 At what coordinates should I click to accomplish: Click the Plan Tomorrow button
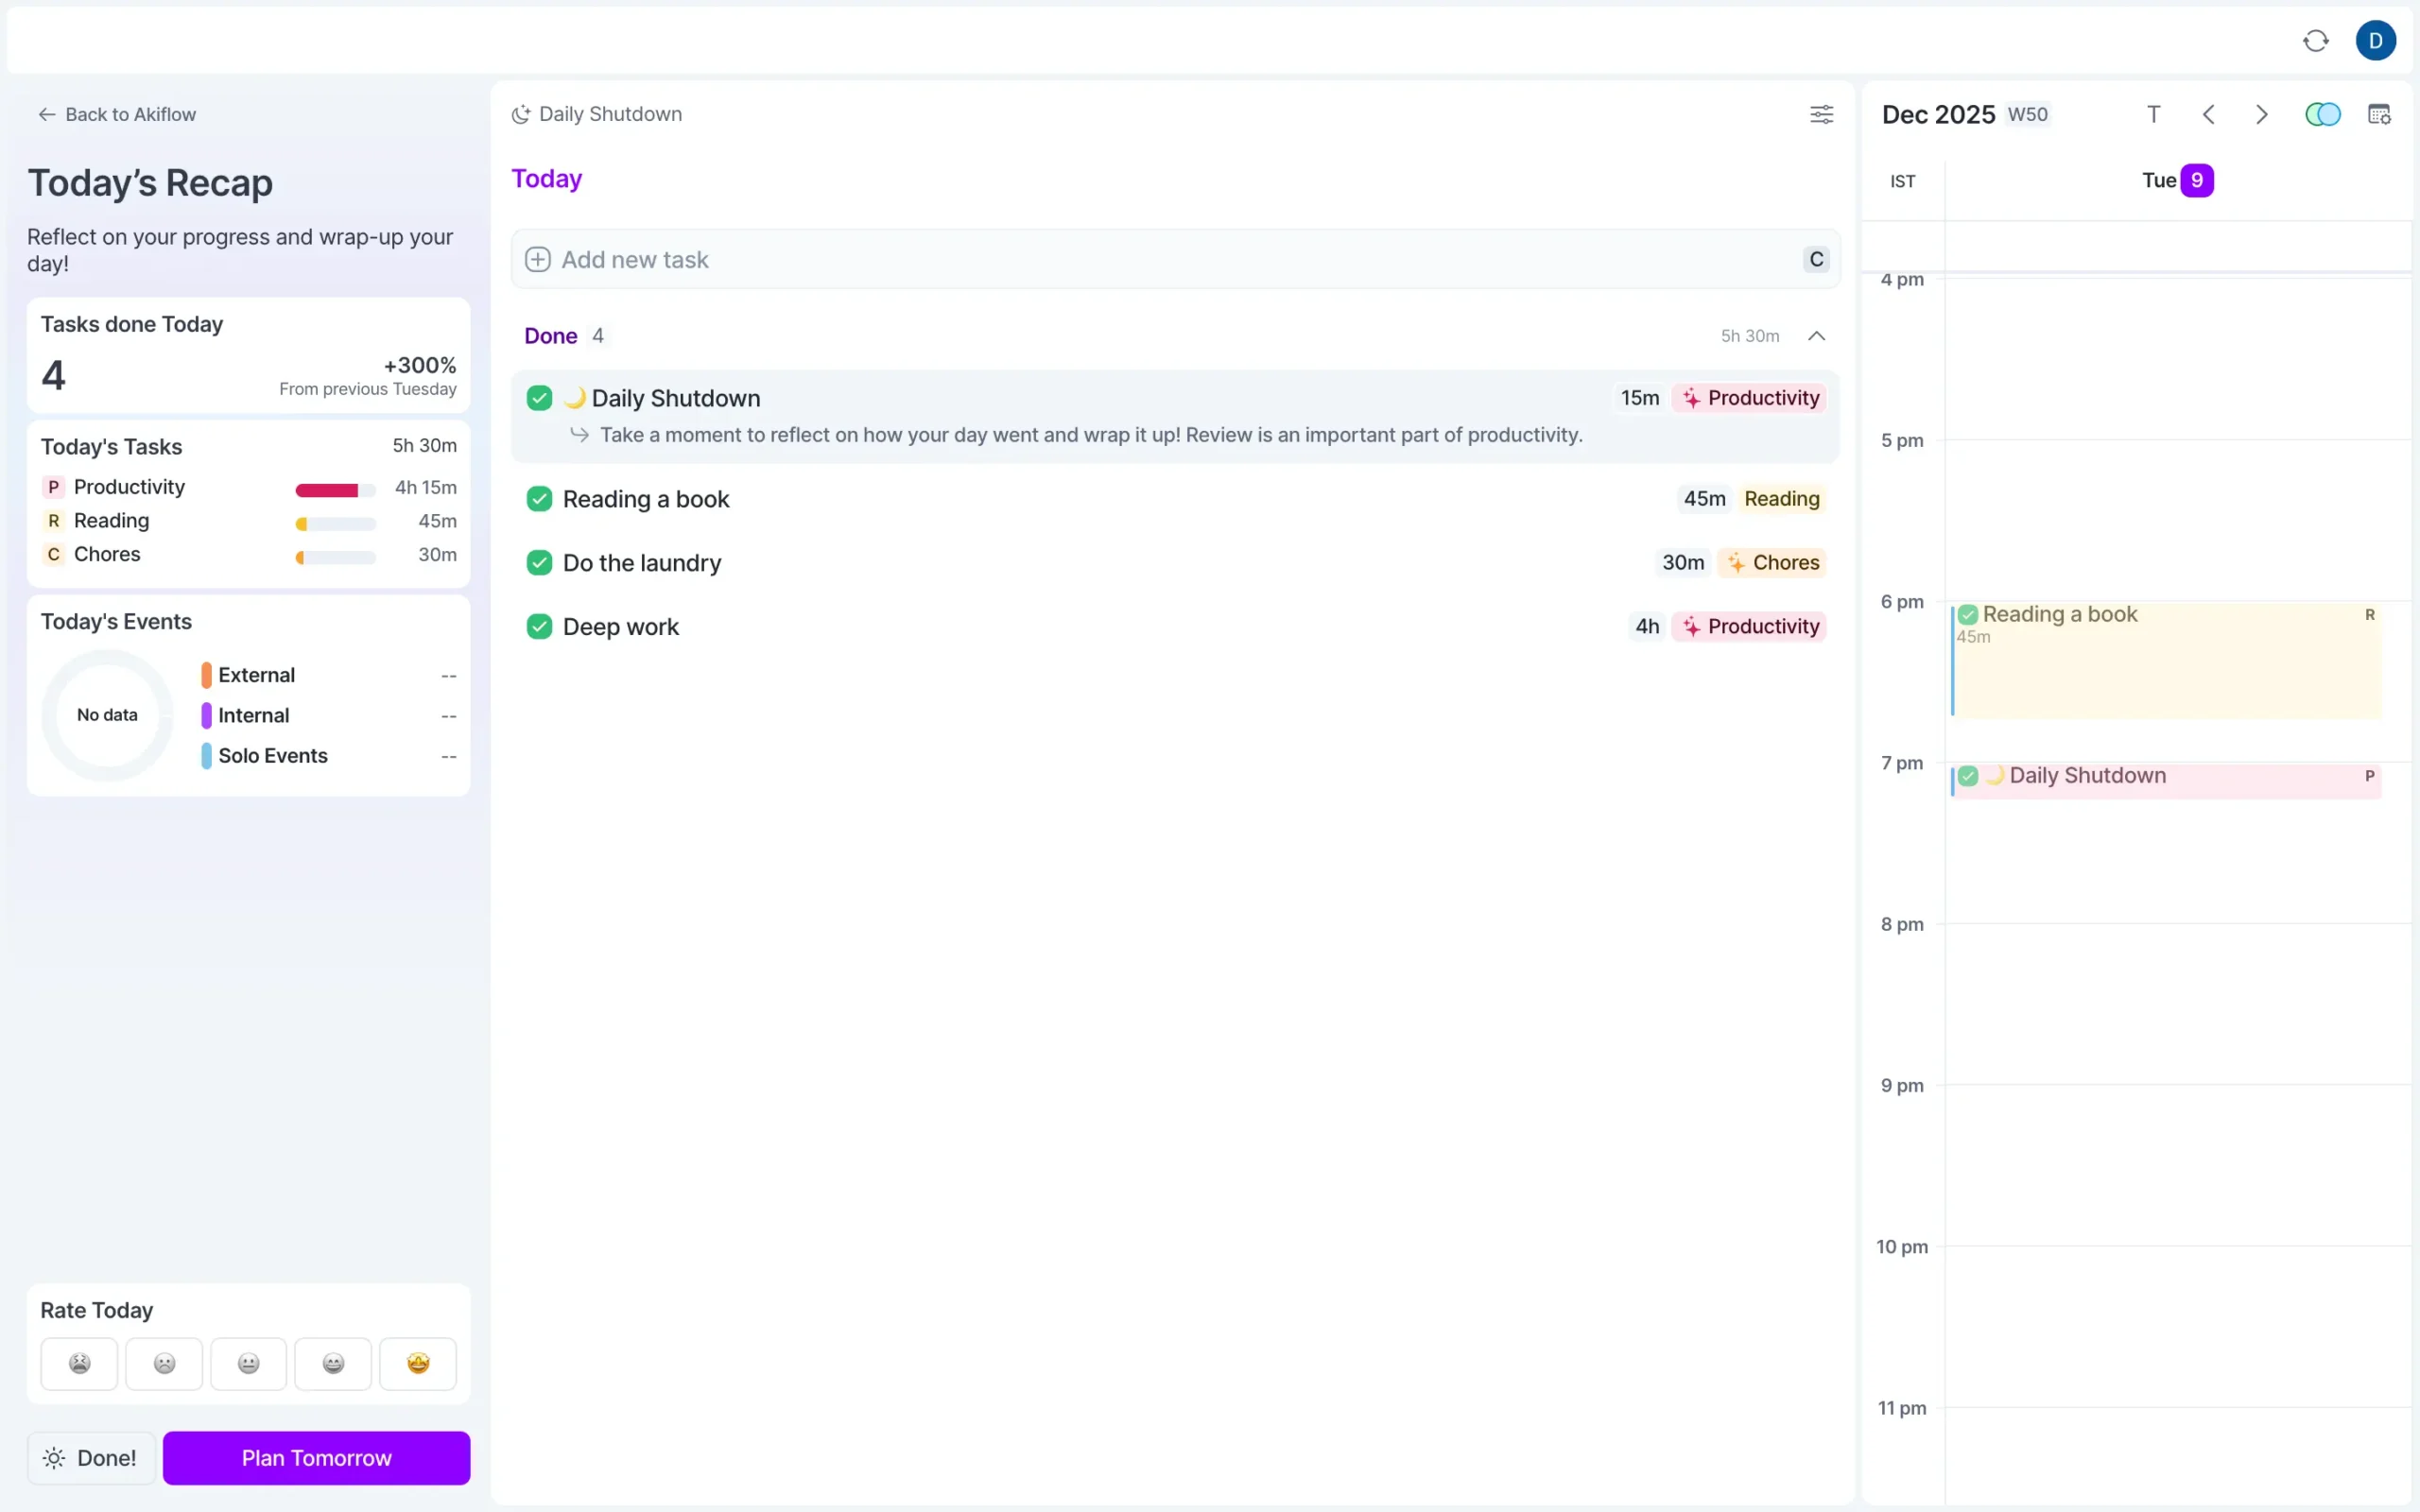(316, 1458)
